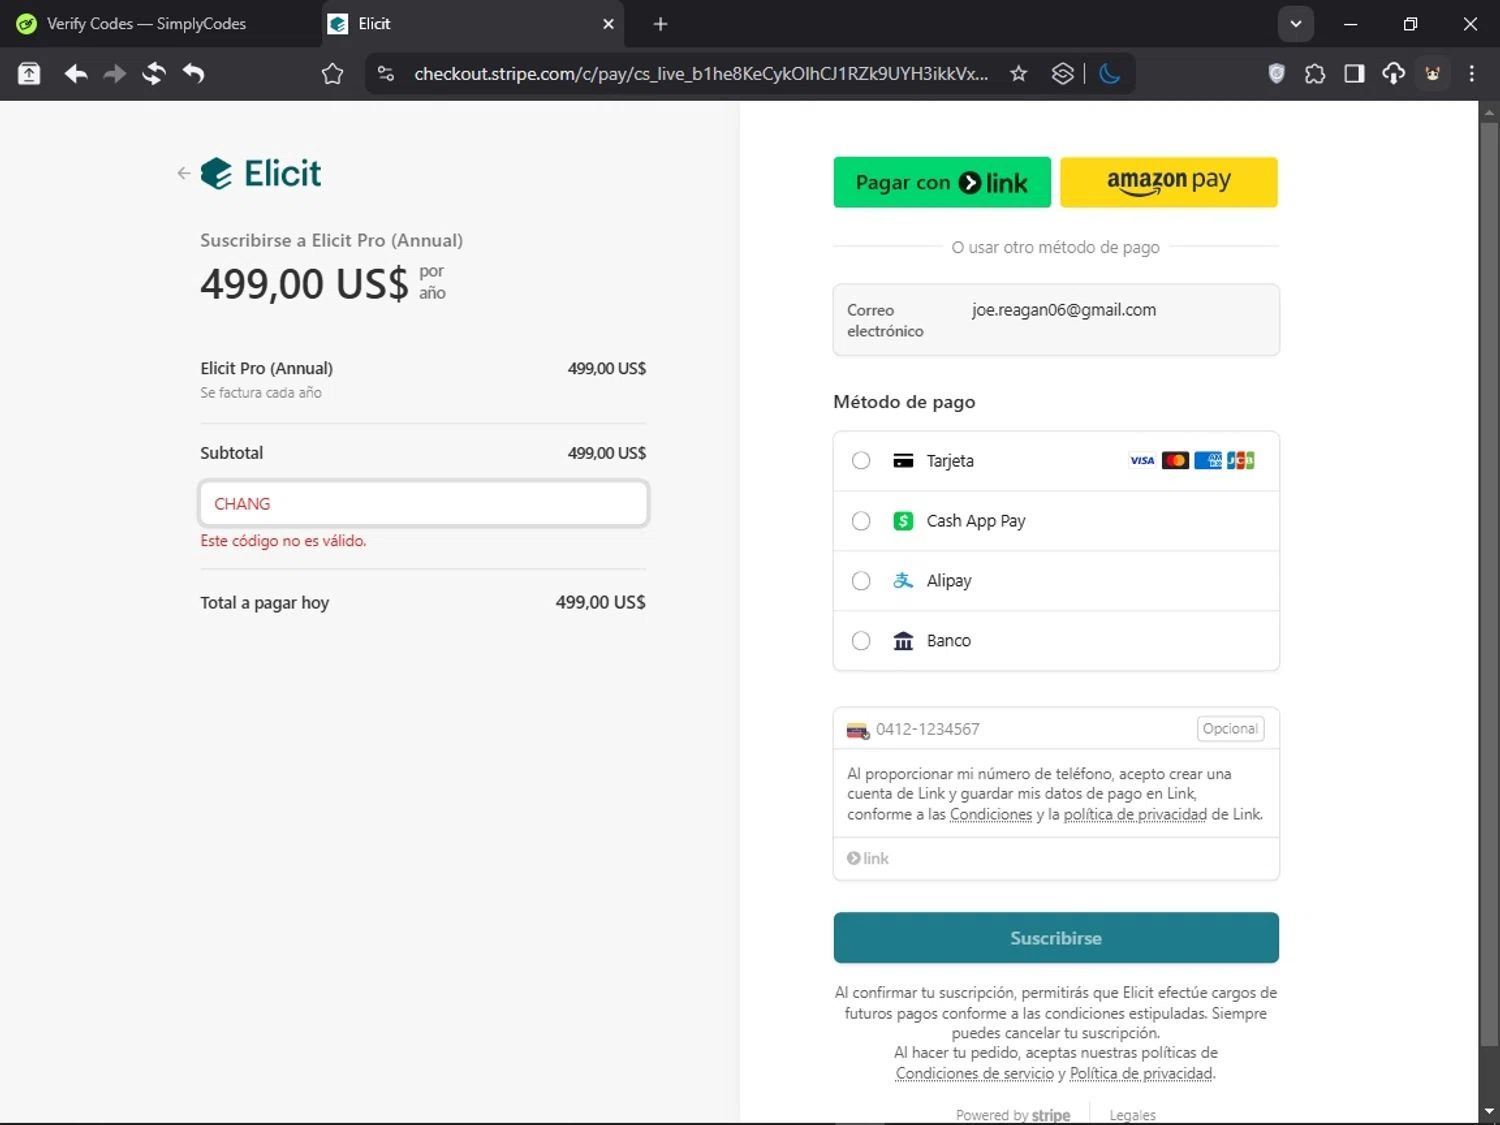Click Pagar con link button

pos(942,182)
